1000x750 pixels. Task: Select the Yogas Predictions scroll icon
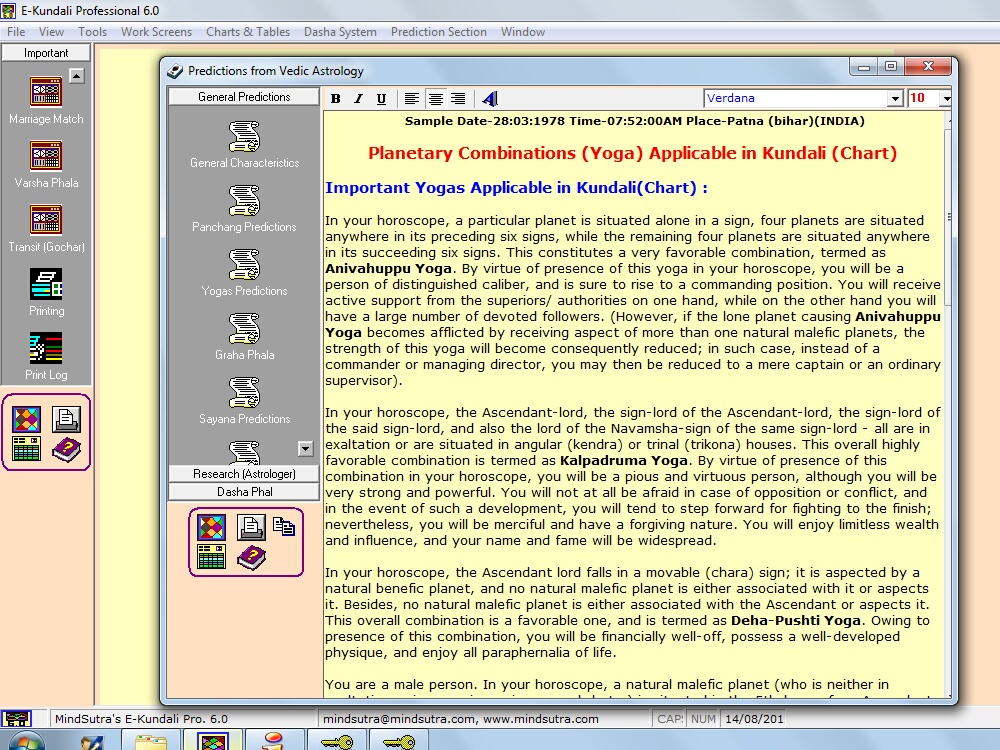pos(244,265)
